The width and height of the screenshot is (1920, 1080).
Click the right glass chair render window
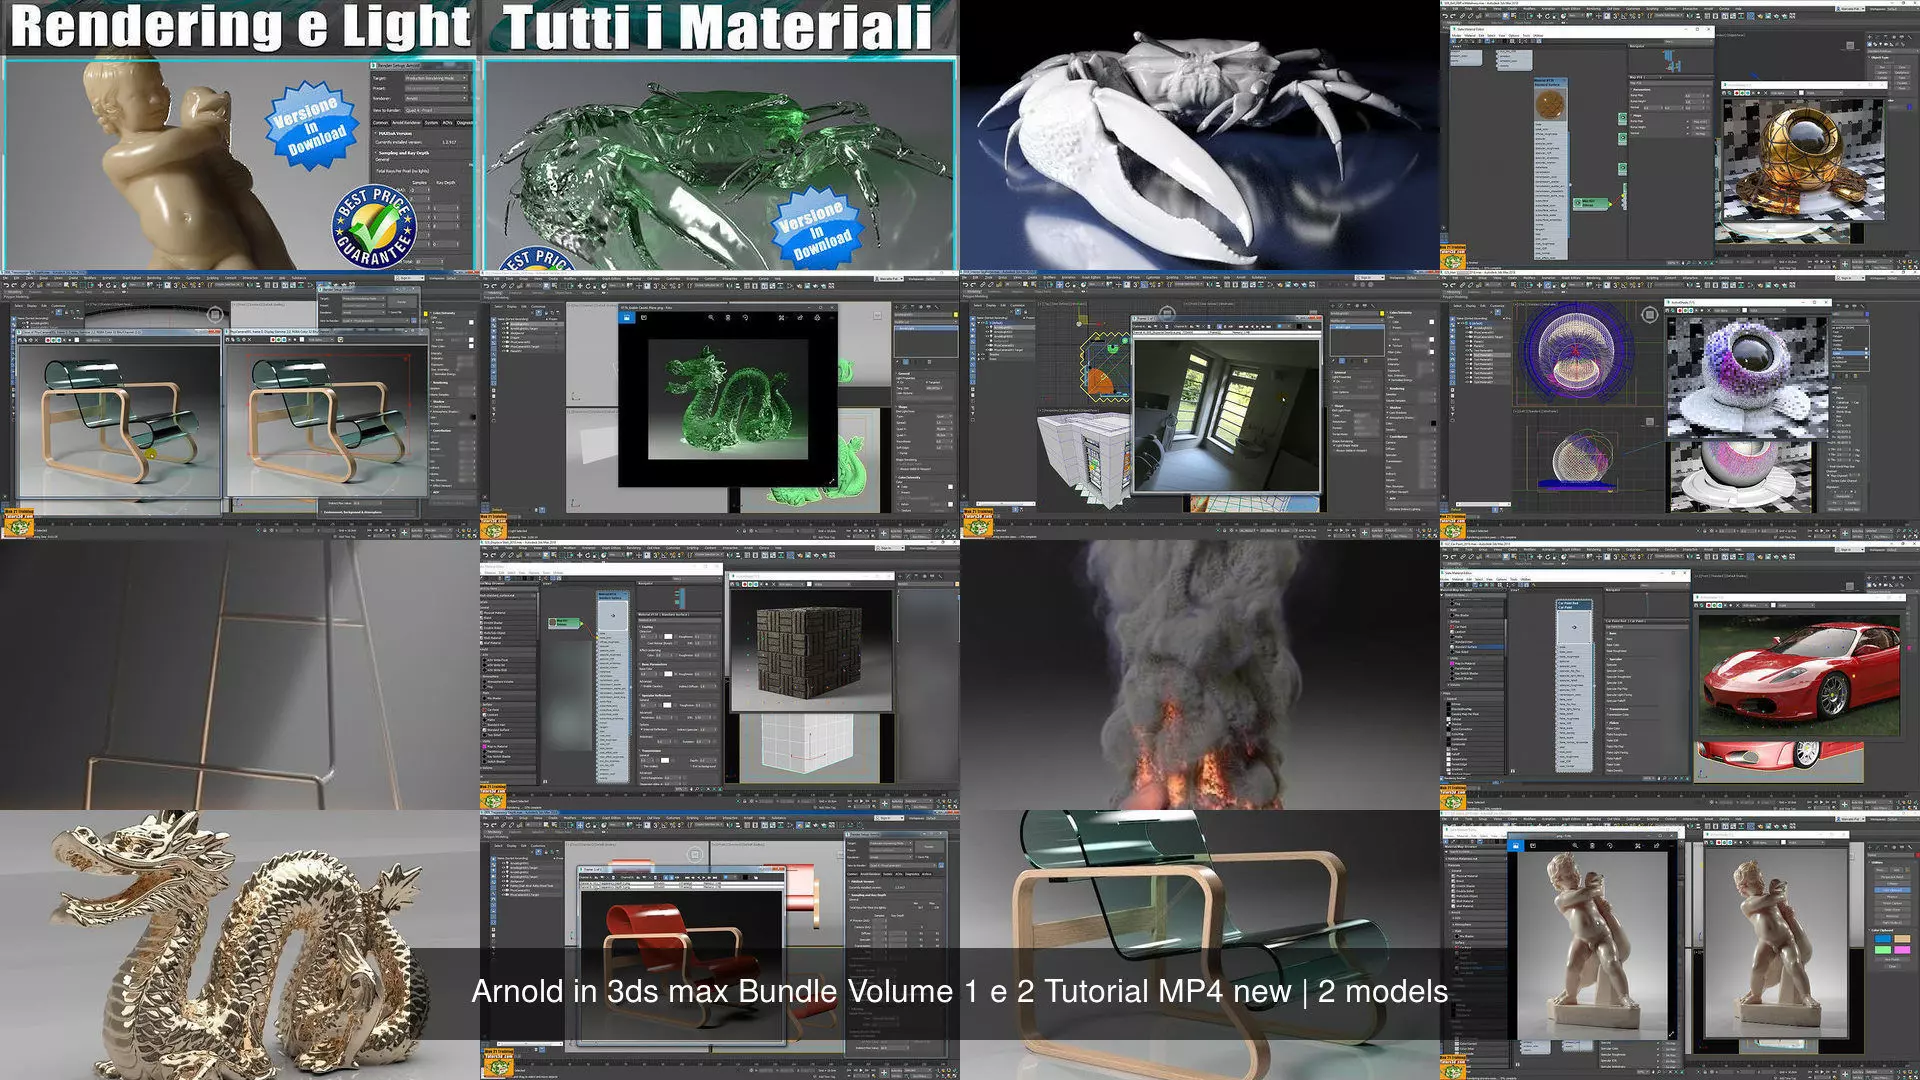(328, 415)
